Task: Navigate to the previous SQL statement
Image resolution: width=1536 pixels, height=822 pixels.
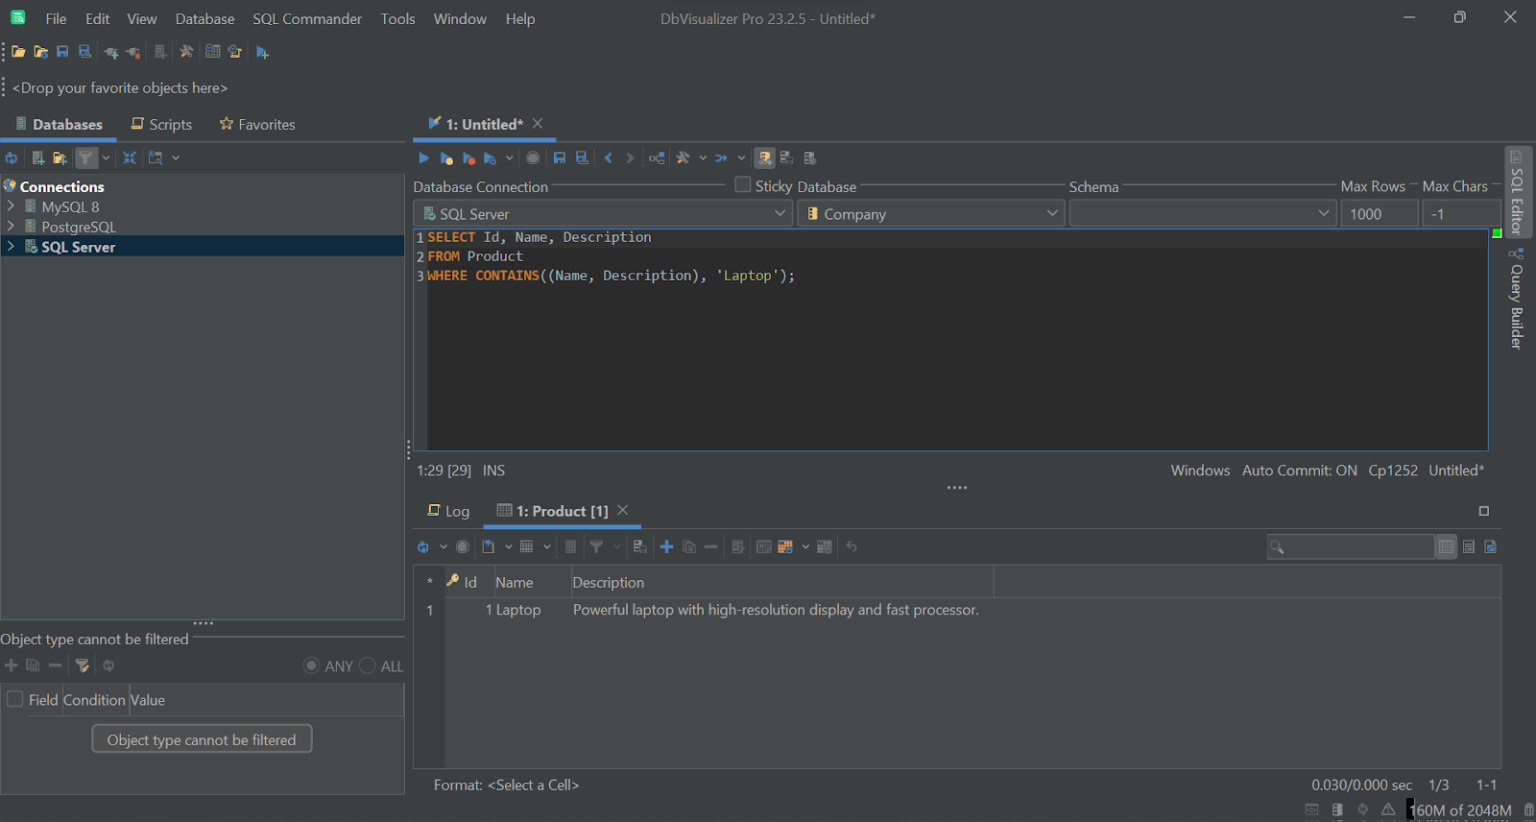Action: coord(607,157)
